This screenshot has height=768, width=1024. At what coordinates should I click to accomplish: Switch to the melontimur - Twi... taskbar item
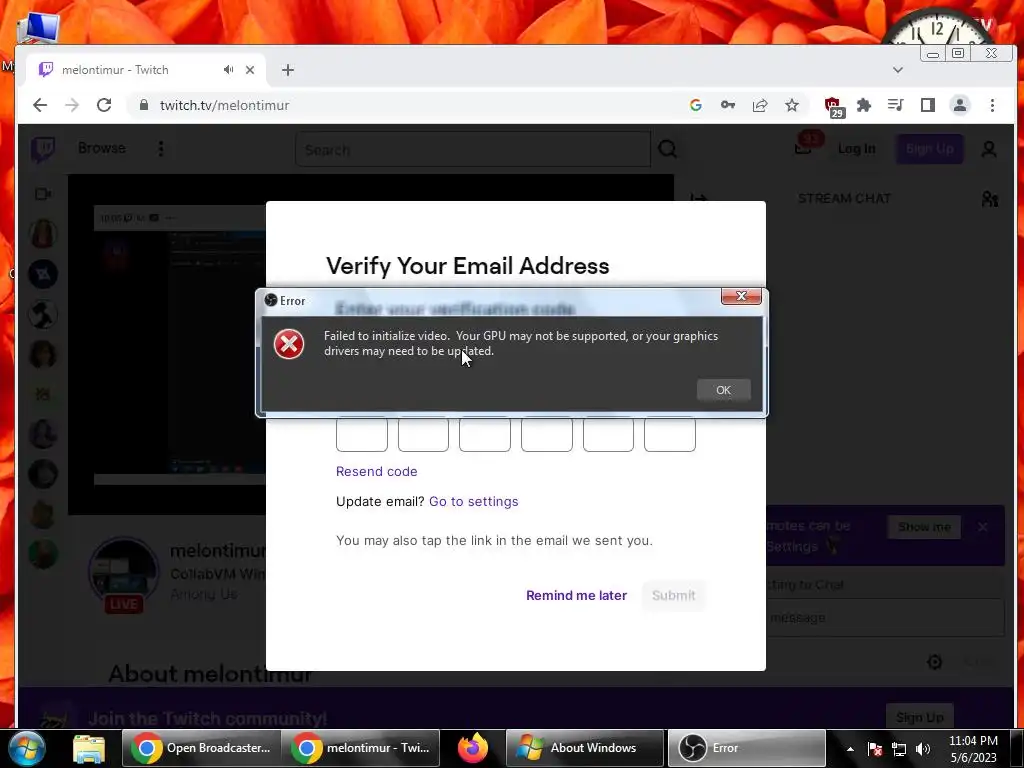[360, 748]
